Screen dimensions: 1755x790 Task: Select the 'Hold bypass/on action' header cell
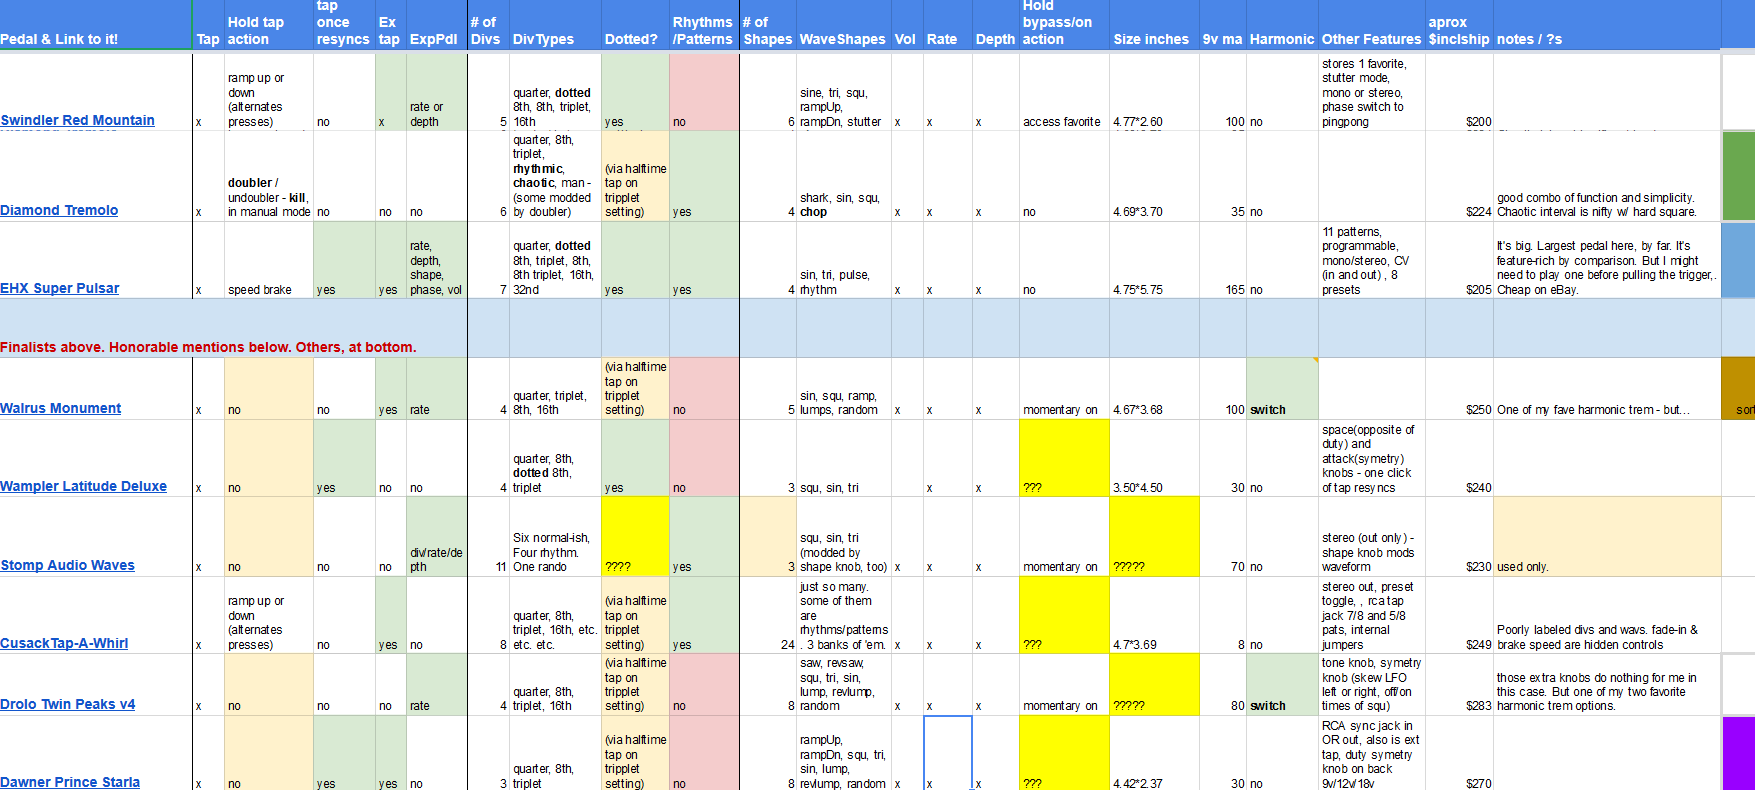(x=1064, y=25)
